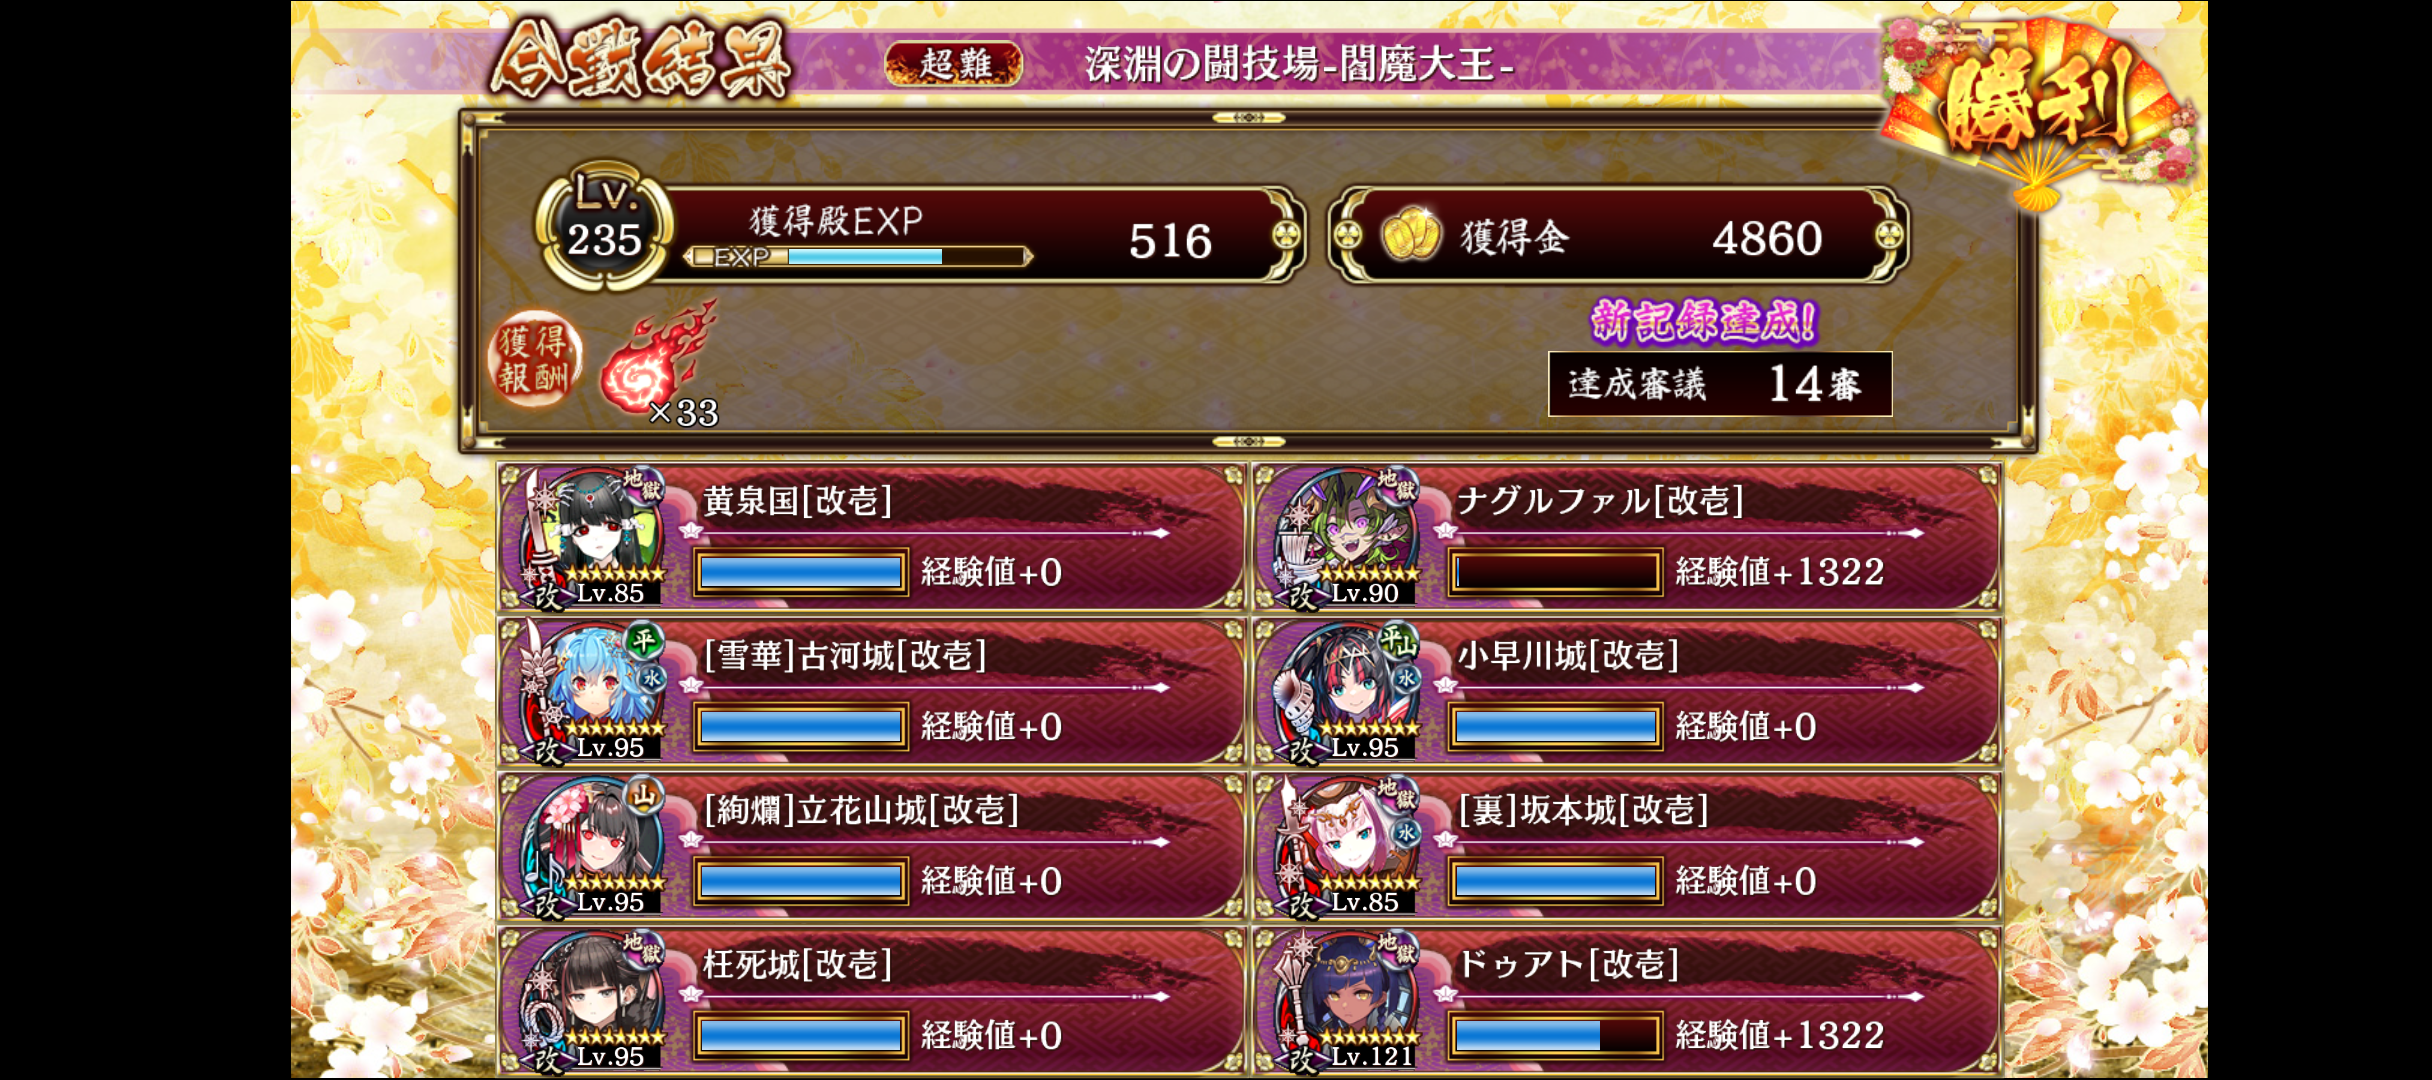
Task: Click the 新記録達成! banner text
Action: coord(1704,322)
